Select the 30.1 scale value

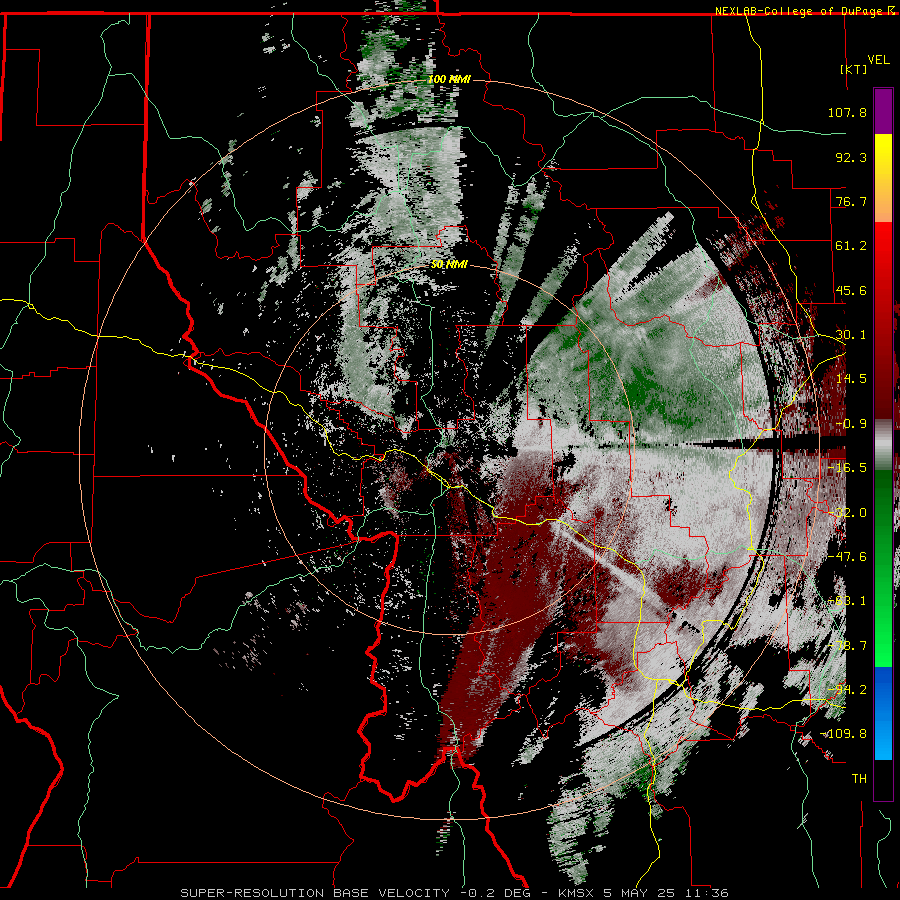(851, 335)
